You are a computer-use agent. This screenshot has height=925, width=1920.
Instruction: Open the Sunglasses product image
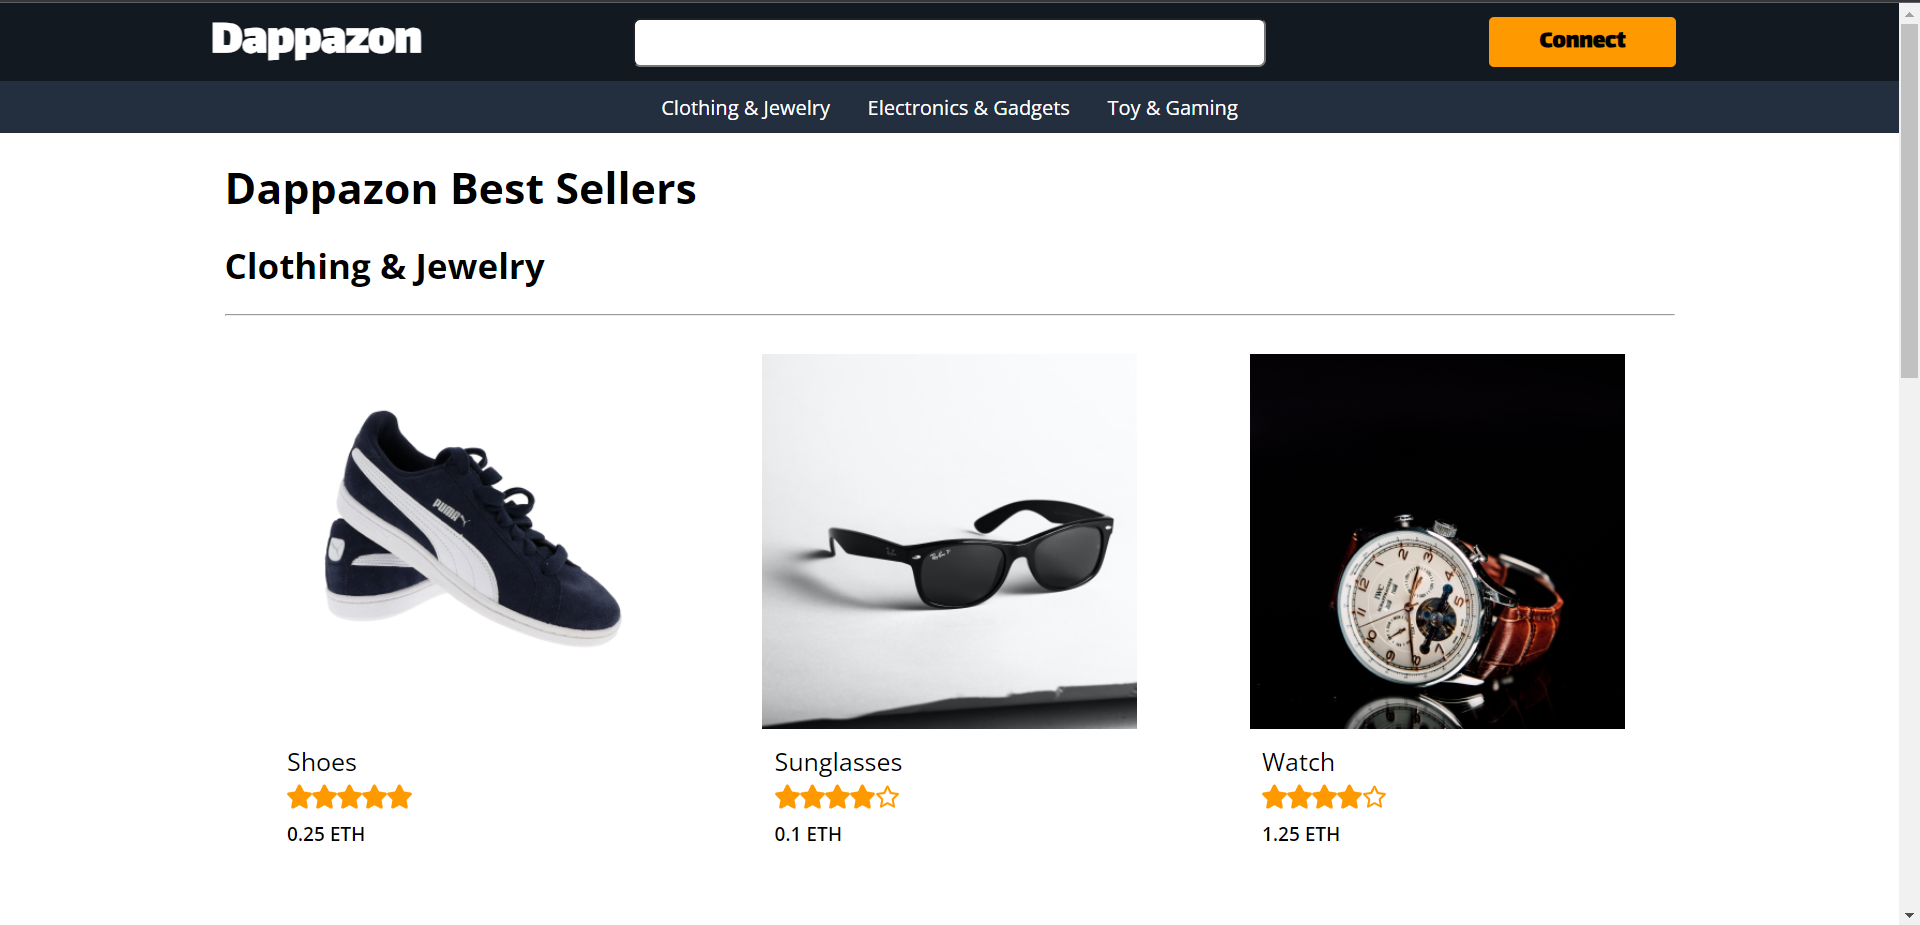(949, 541)
